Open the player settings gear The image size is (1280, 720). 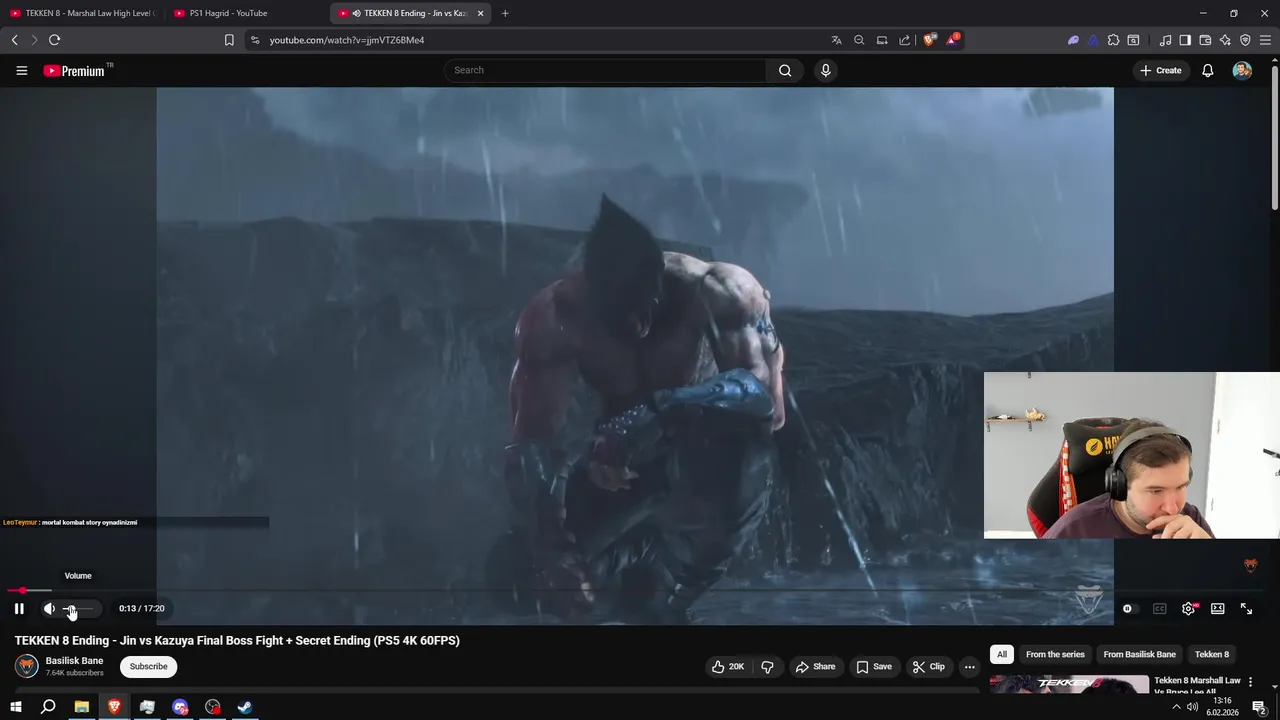(x=1188, y=608)
